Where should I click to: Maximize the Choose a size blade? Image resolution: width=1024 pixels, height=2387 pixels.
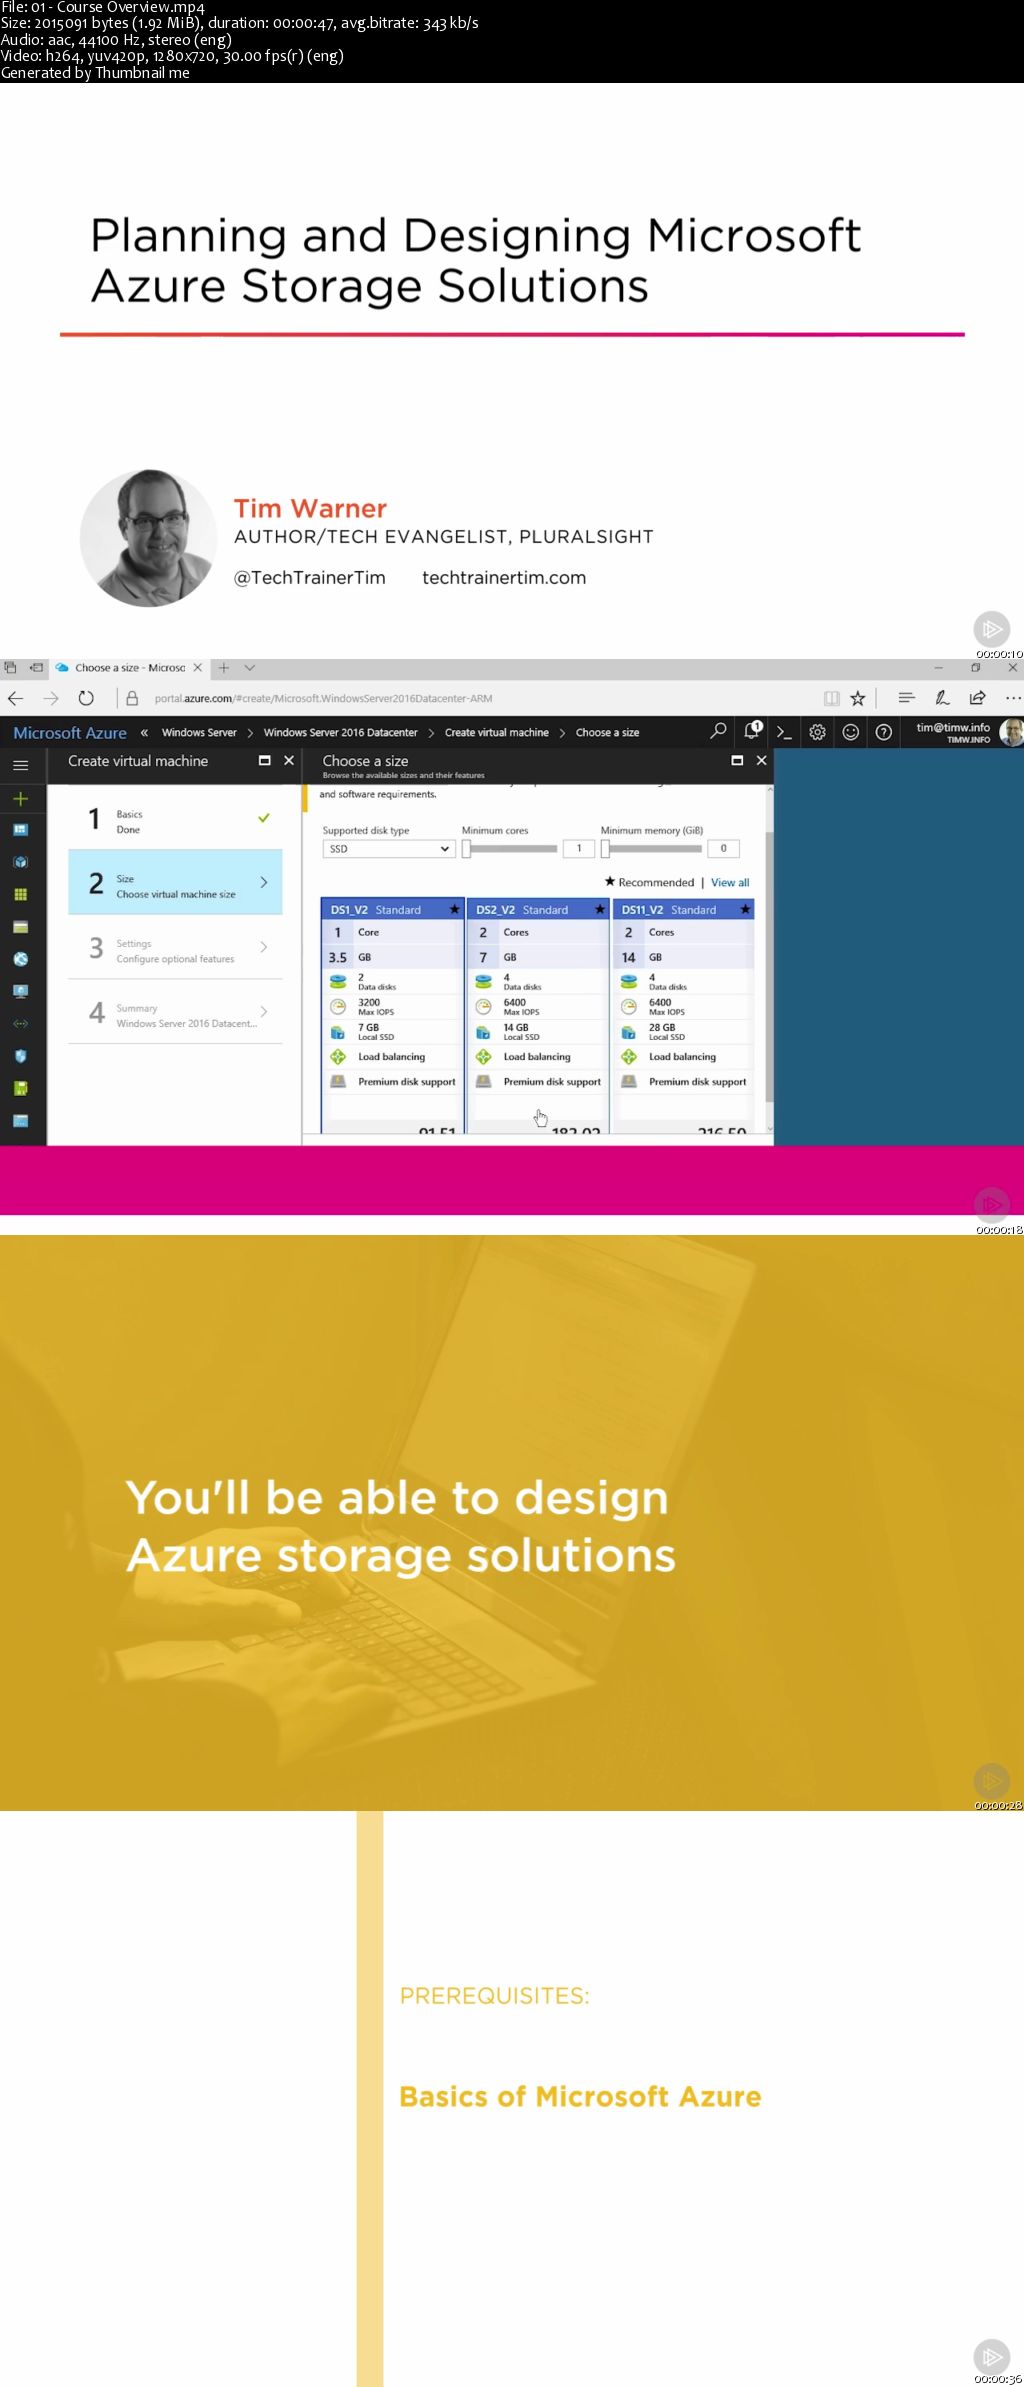[737, 760]
